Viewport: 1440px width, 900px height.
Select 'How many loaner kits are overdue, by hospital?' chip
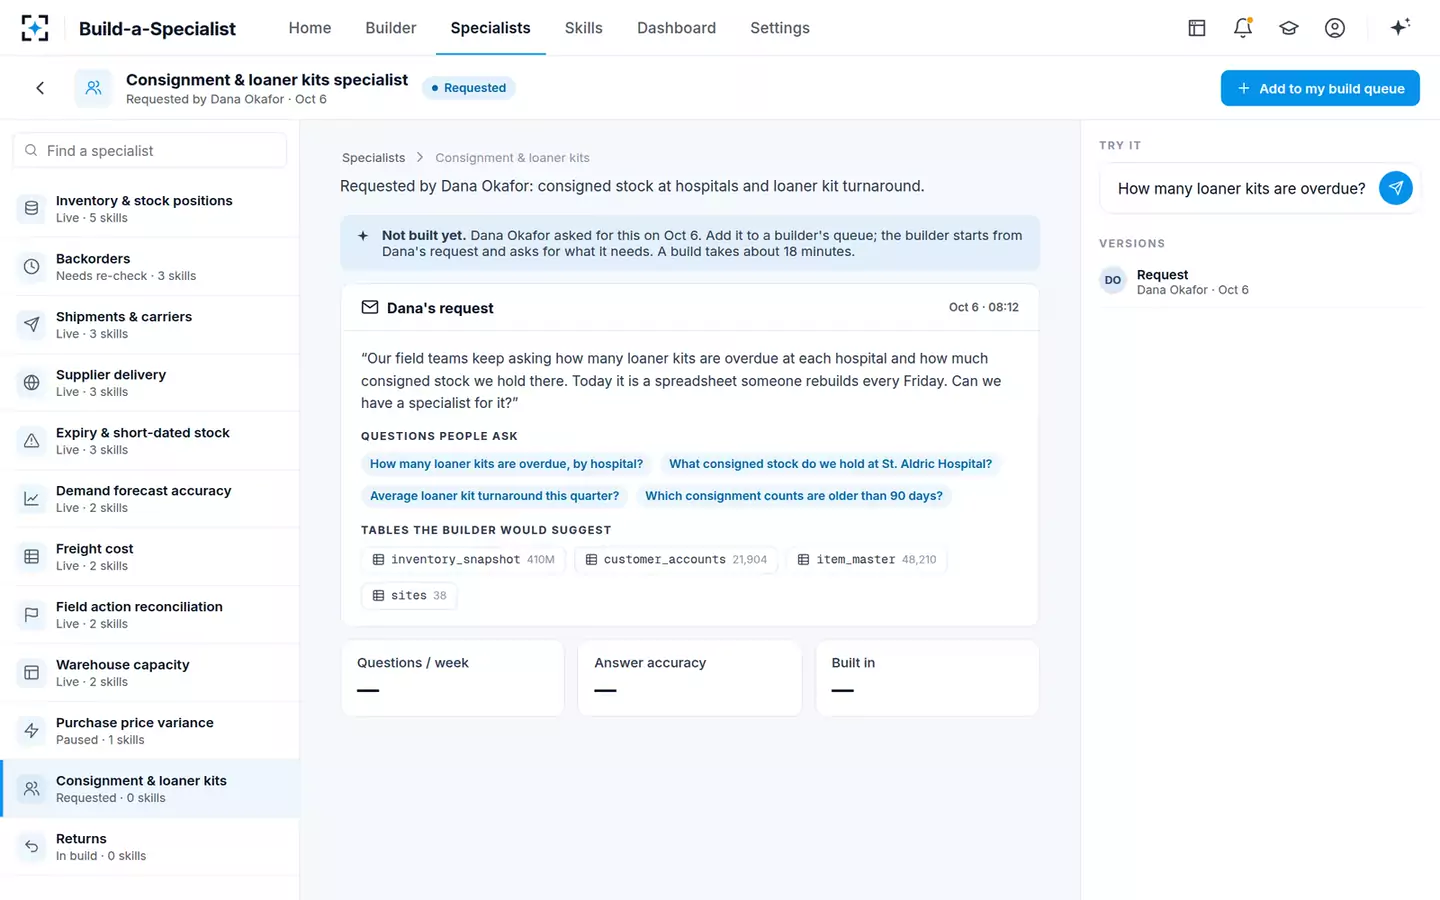click(x=507, y=464)
